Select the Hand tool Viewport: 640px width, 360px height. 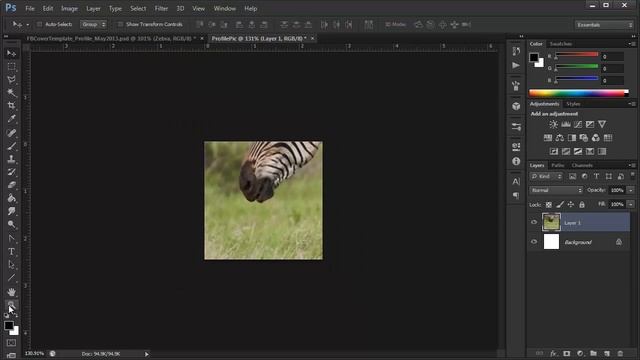pos(11,292)
